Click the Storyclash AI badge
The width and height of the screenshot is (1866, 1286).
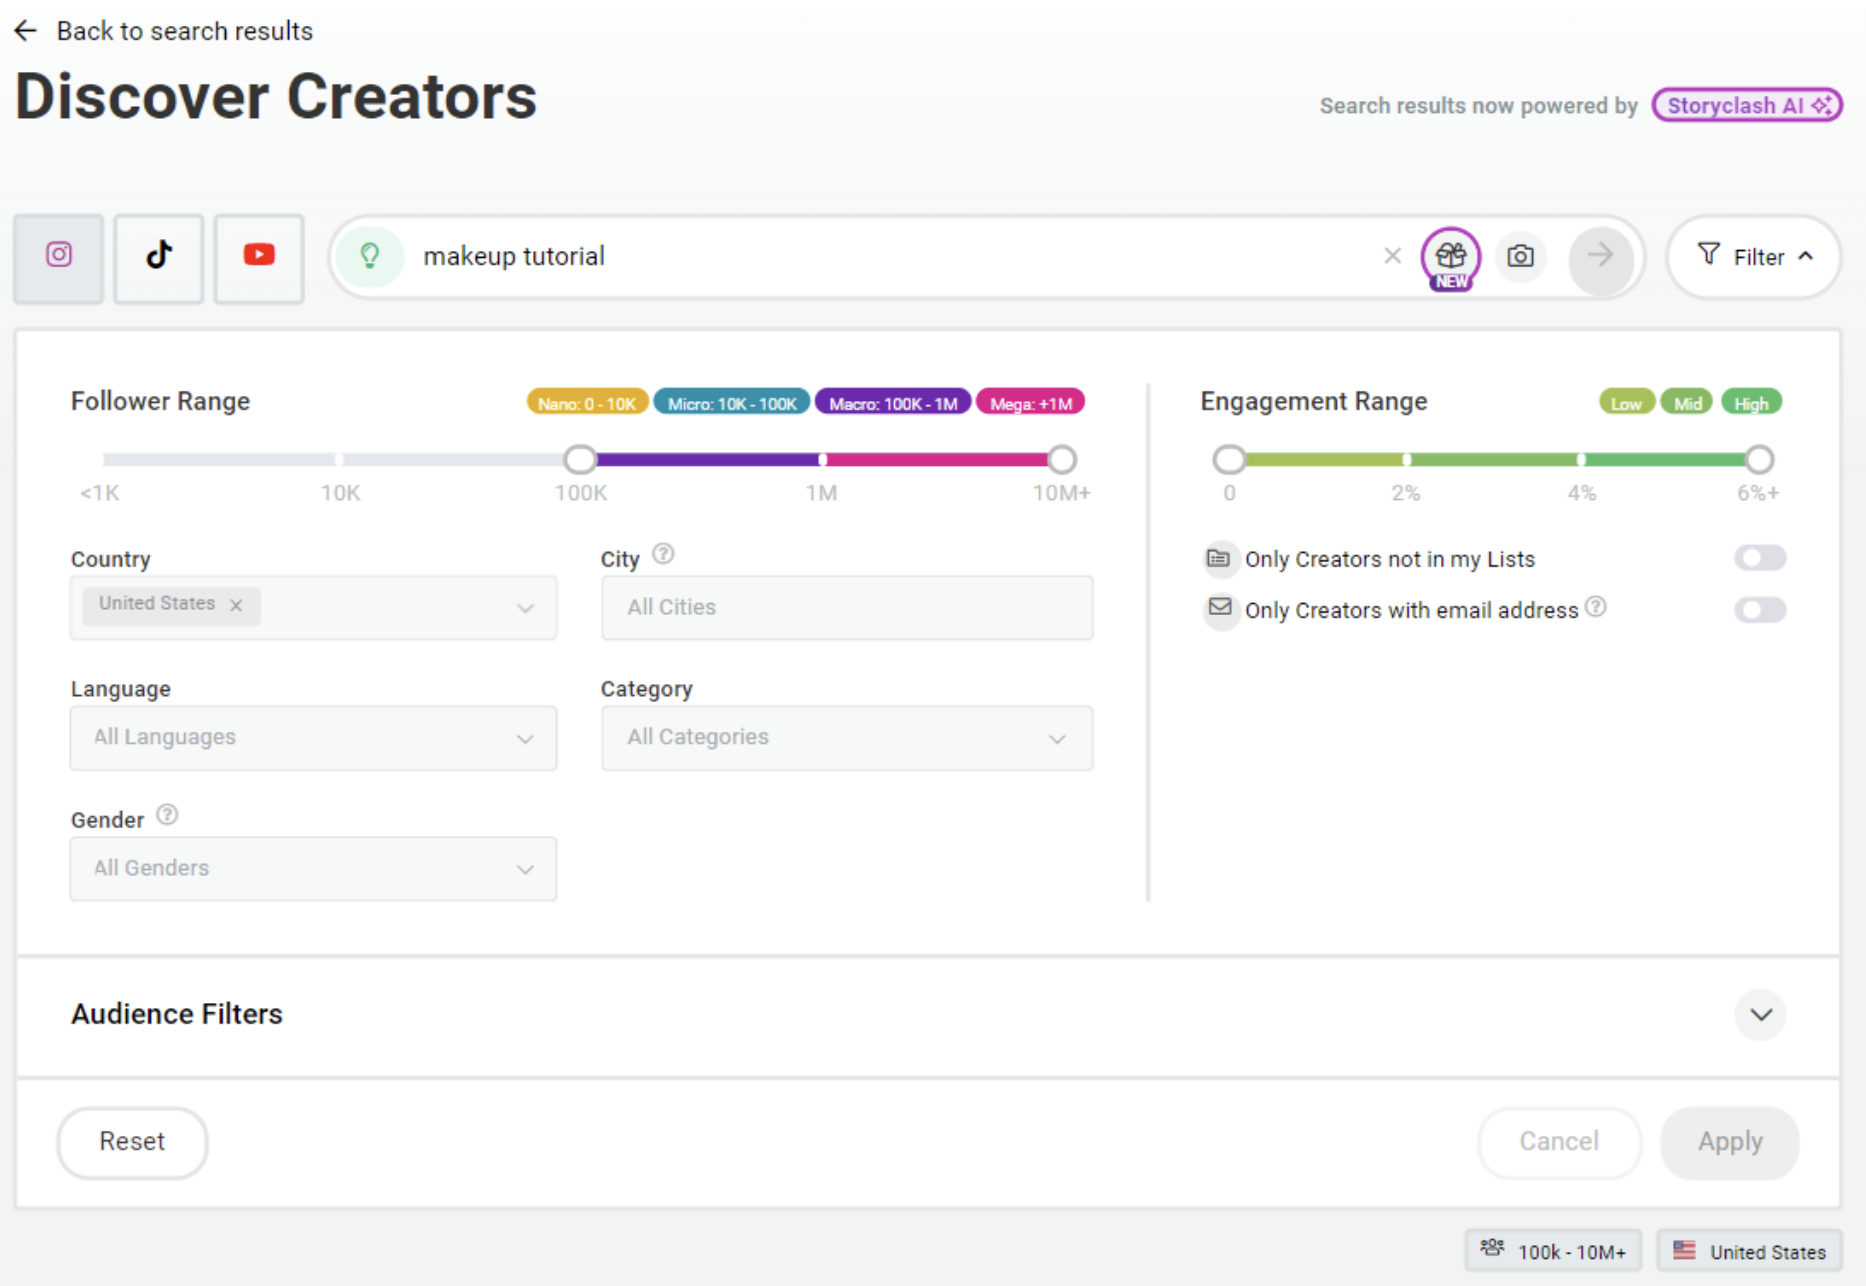[x=1746, y=104]
